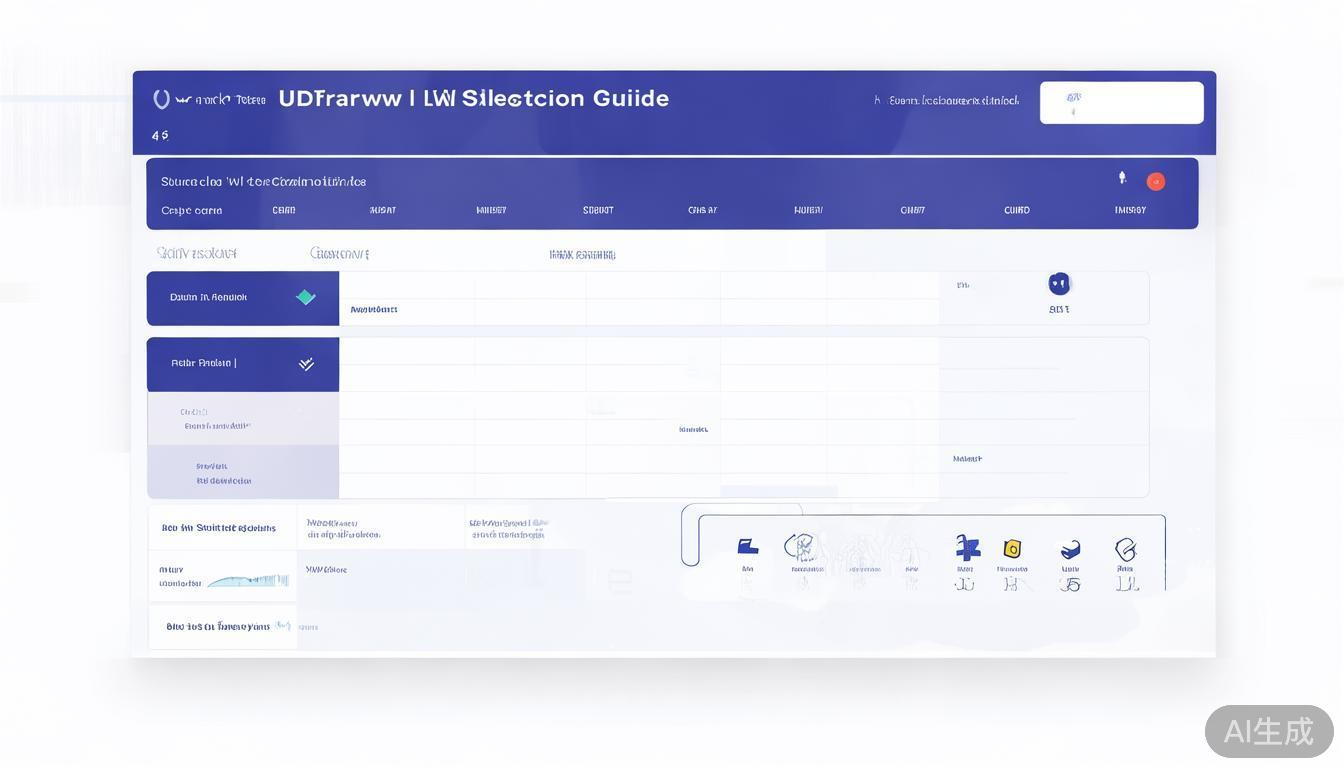Expand the second dark blue row header
Image resolution: width=1344 pixels, height=768 pixels.
242,364
